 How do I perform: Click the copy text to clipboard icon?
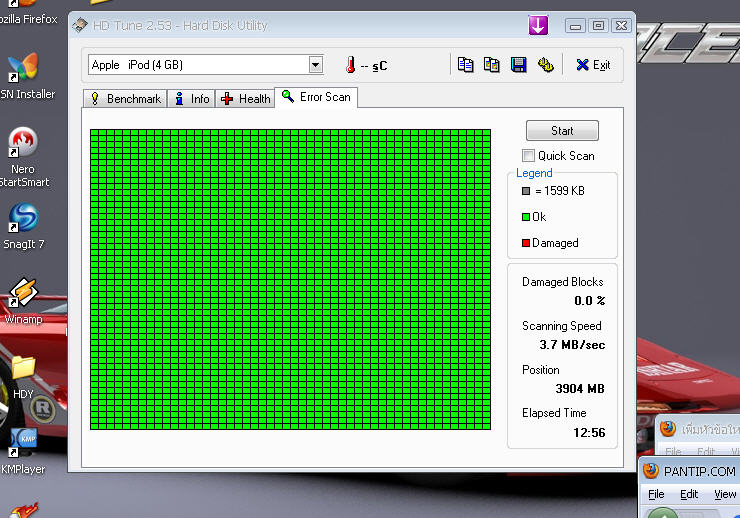(465, 65)
